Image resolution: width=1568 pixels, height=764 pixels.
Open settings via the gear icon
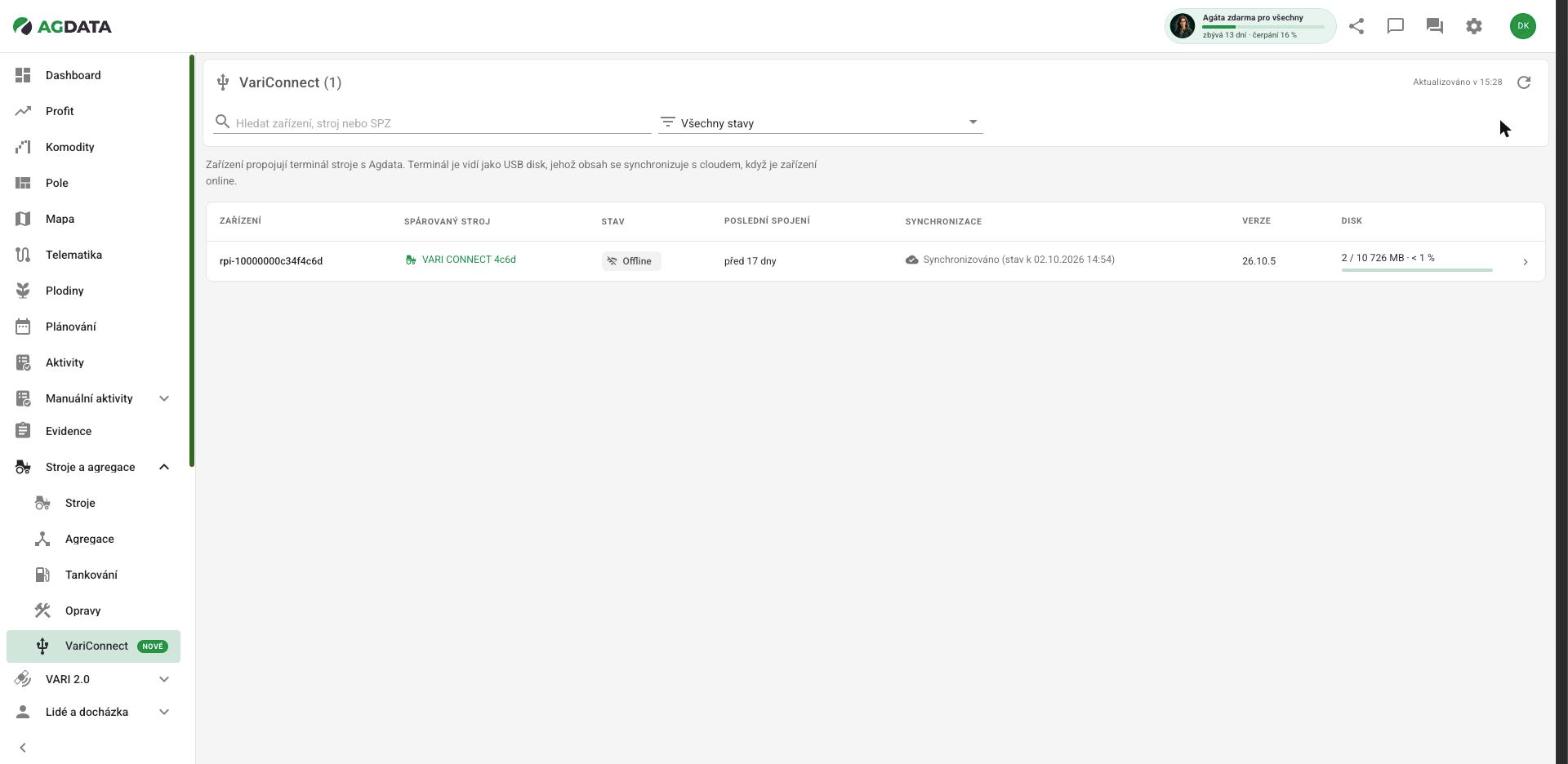pos(1474,26)
